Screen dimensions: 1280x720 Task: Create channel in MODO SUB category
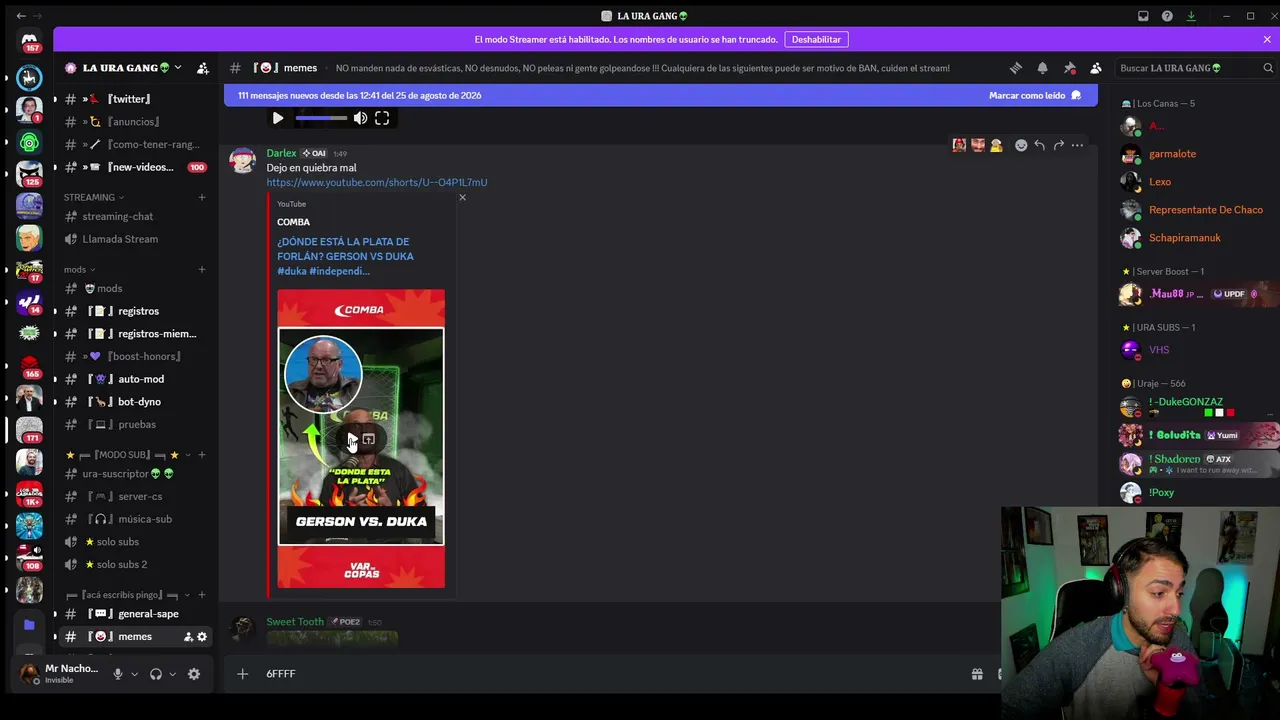[x=202, y=455]
